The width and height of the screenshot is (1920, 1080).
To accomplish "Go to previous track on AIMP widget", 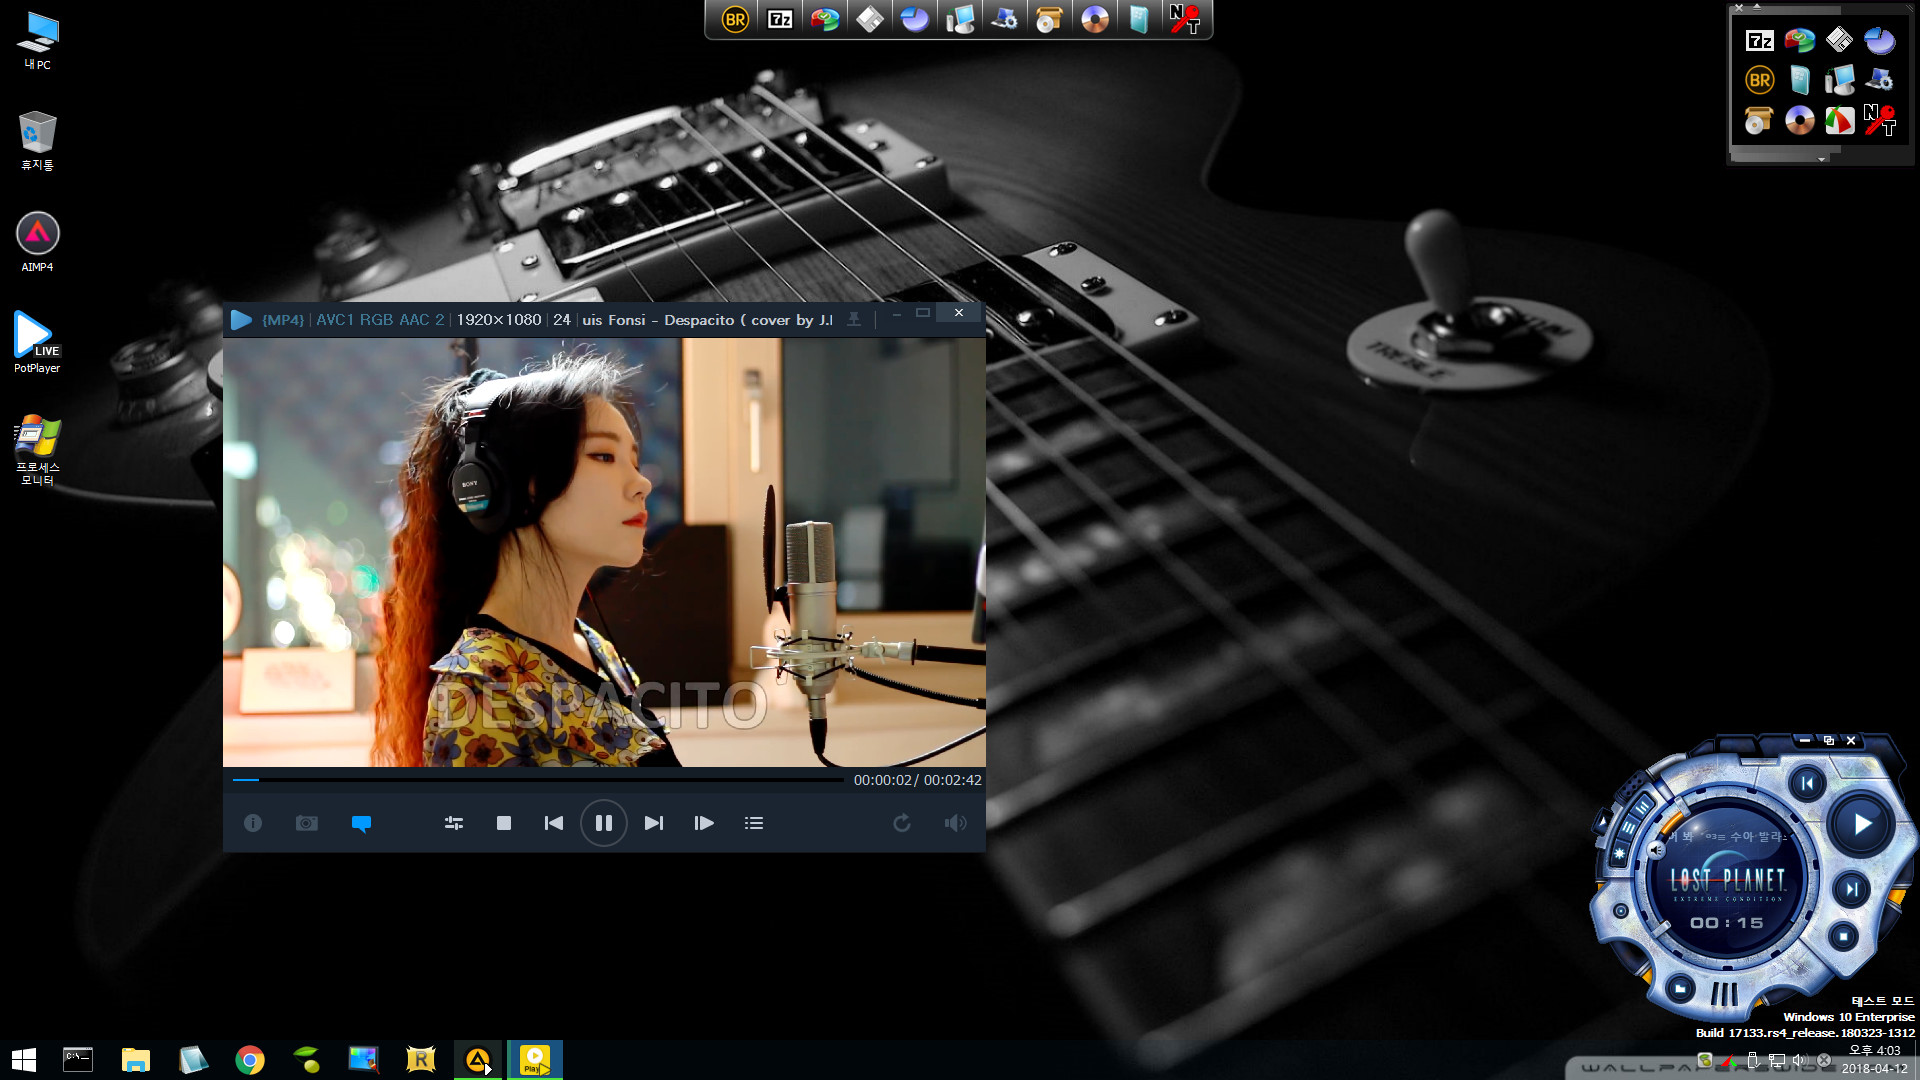I will pyautogui.click(x=1807, y=783).
